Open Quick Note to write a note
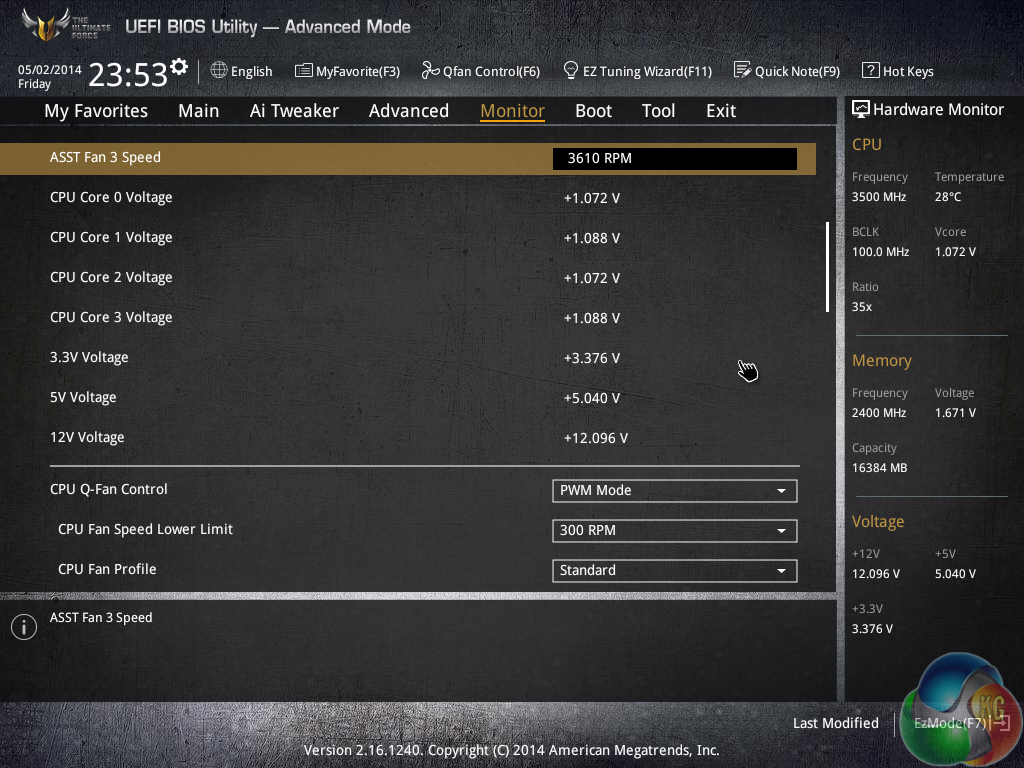 point(786,71)
